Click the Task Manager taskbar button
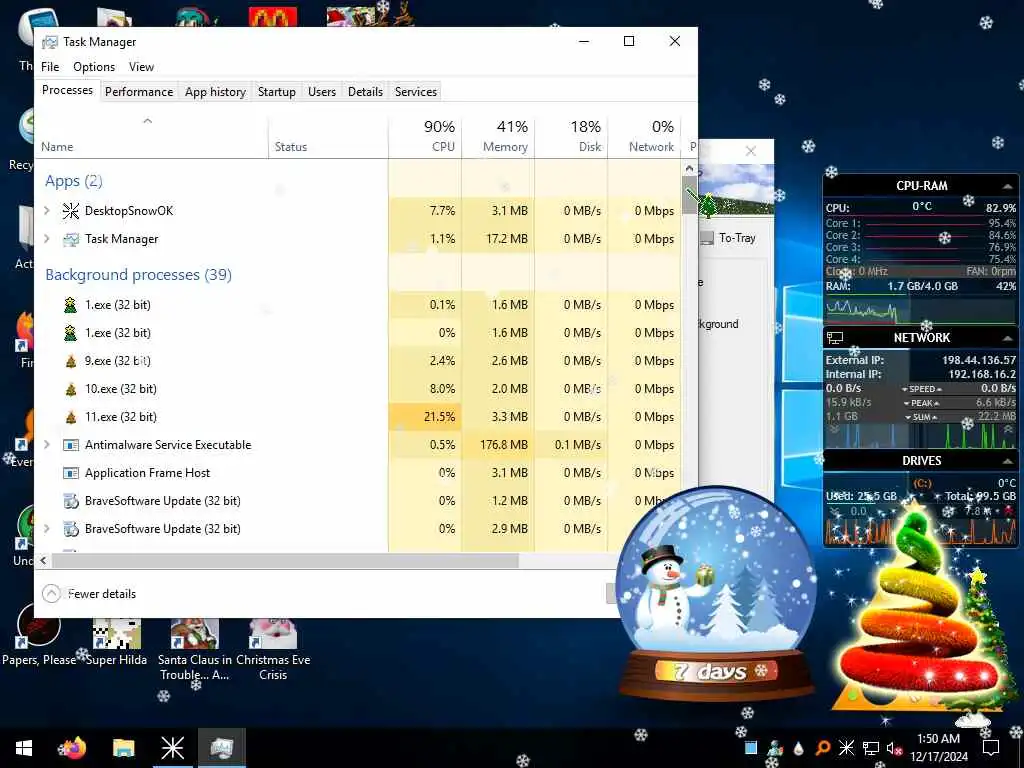The width and height of the screenshot is (1024, 768). pyautogui.click(x=222, y=748)
